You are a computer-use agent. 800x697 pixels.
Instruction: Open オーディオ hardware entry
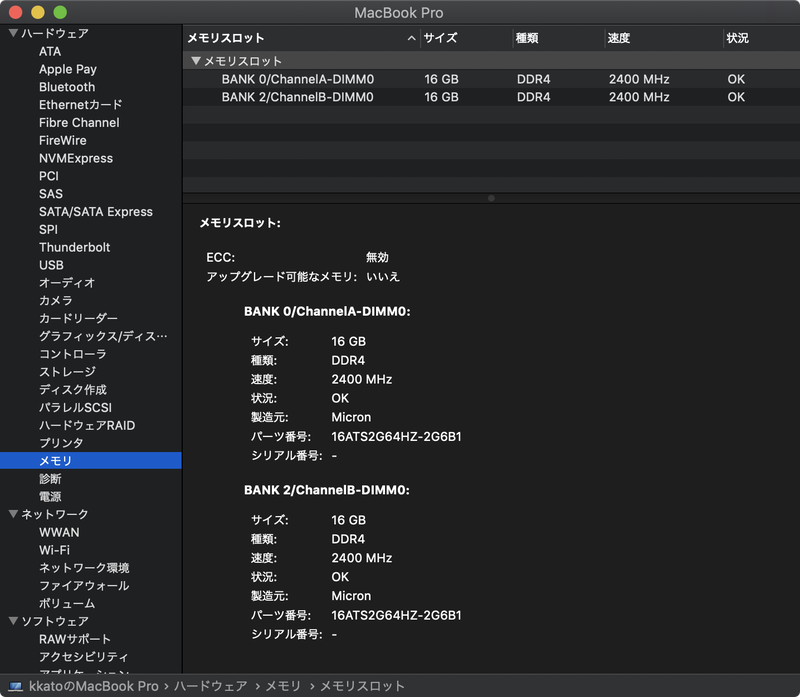coord(67,283)
